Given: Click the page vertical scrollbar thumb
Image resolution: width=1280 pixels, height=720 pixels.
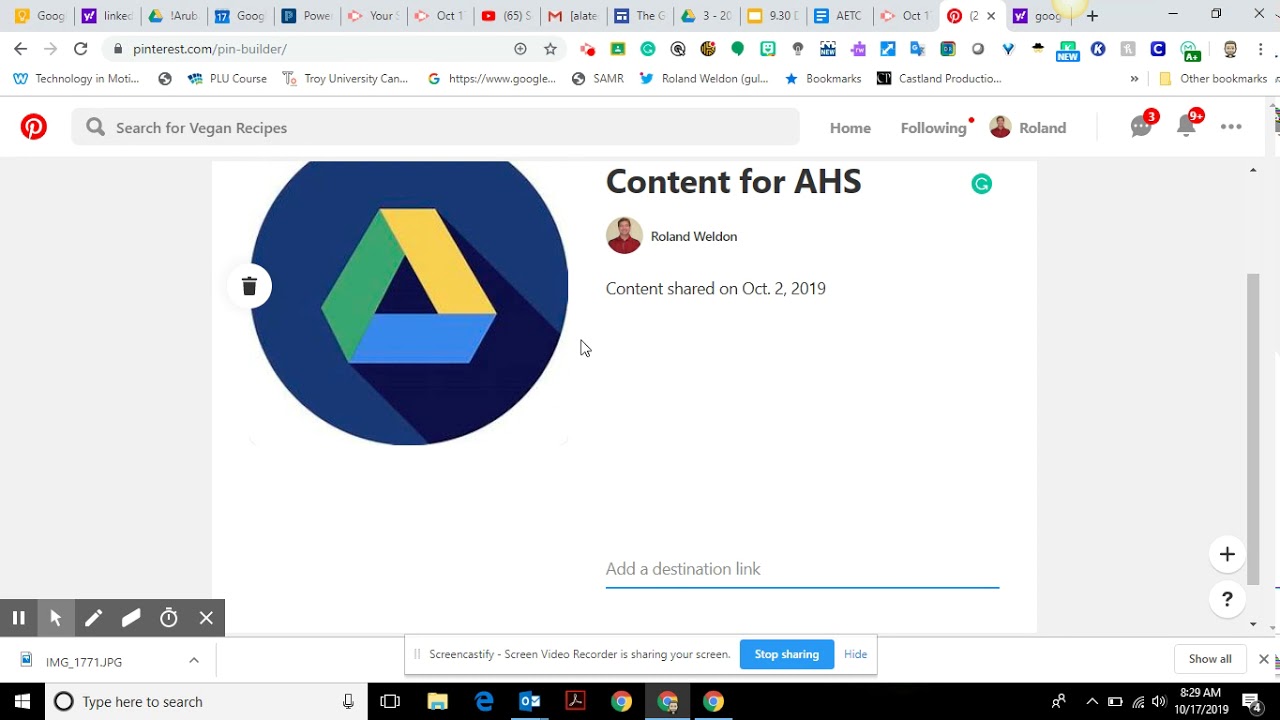Looking at the screenshot, I should 1253,428.
